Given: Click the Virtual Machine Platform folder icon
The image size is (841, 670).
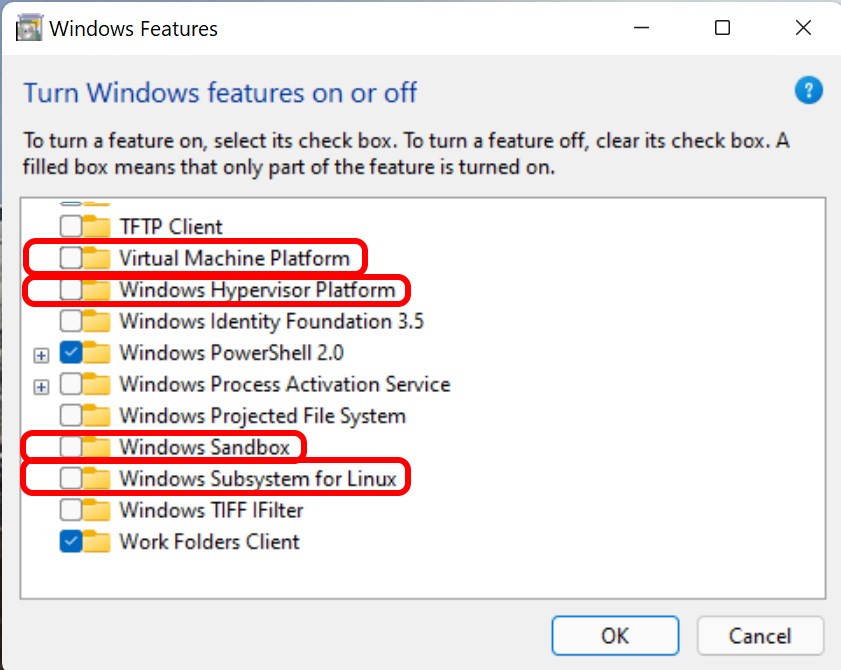Looking at the screenshot, I should pyautogui.click(x=96, y=257).
